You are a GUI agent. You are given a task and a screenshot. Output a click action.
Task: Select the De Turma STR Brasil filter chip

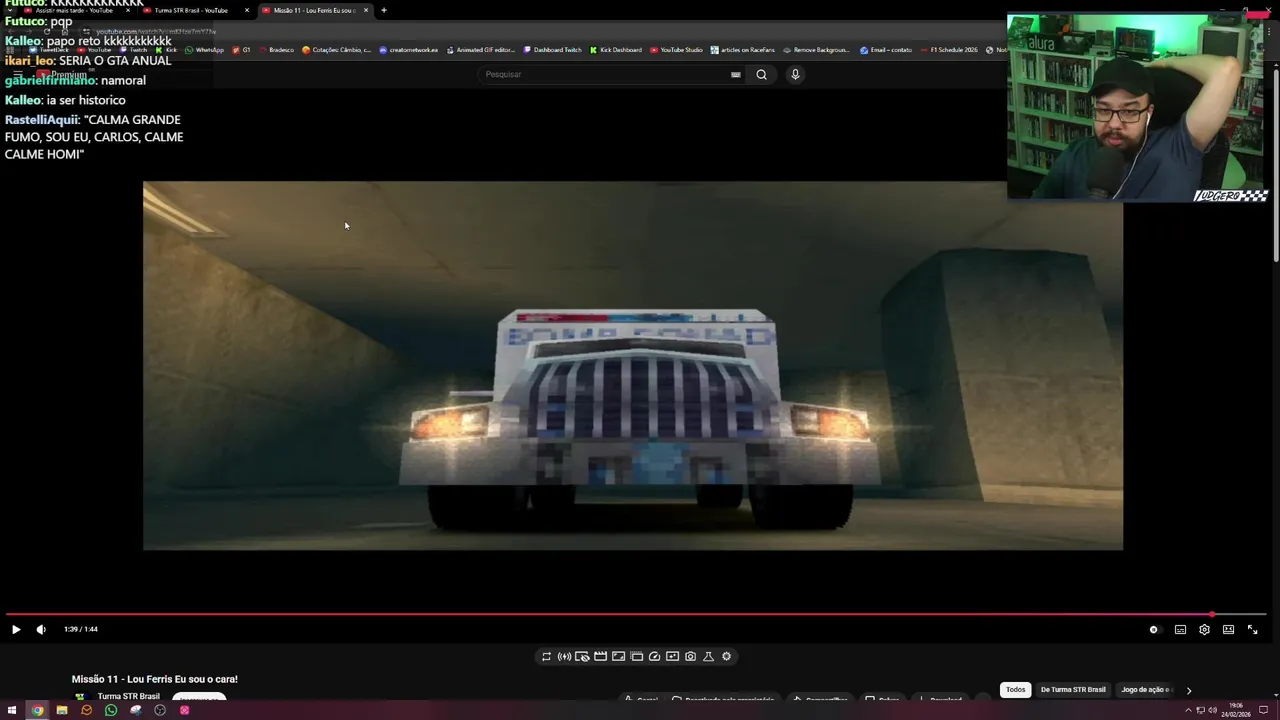pos(1073,690)
